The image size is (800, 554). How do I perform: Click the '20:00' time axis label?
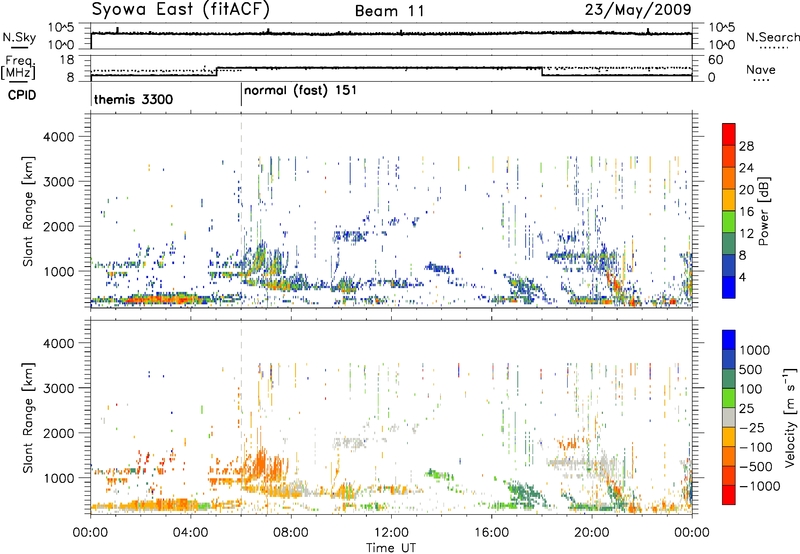592,533
